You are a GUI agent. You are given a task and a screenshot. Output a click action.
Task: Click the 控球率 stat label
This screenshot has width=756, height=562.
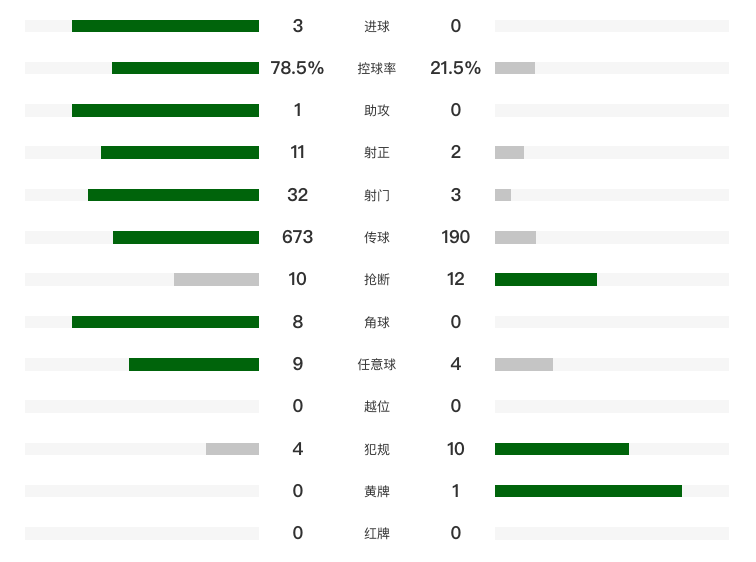[377, 69]
